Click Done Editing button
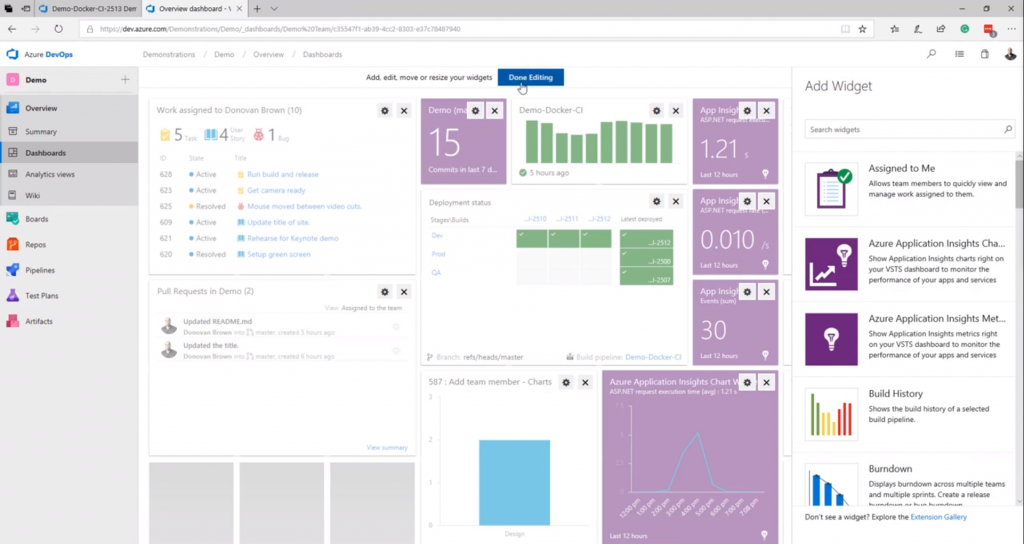 [x=530, y=77]
